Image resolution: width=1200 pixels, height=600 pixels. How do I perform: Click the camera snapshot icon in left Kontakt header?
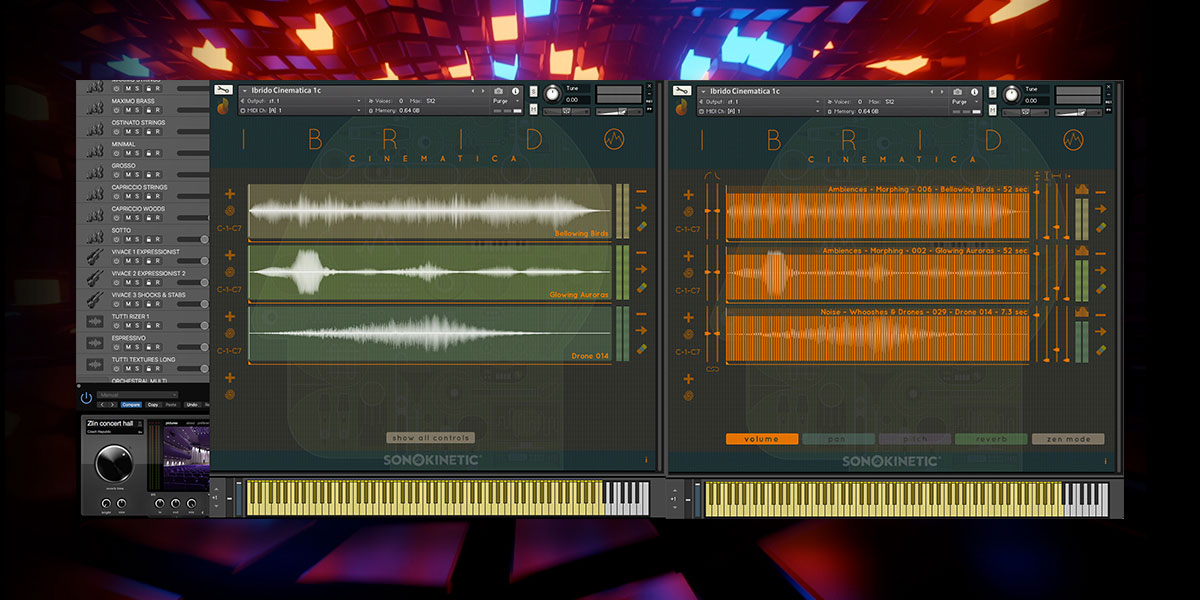pos(498,91)
